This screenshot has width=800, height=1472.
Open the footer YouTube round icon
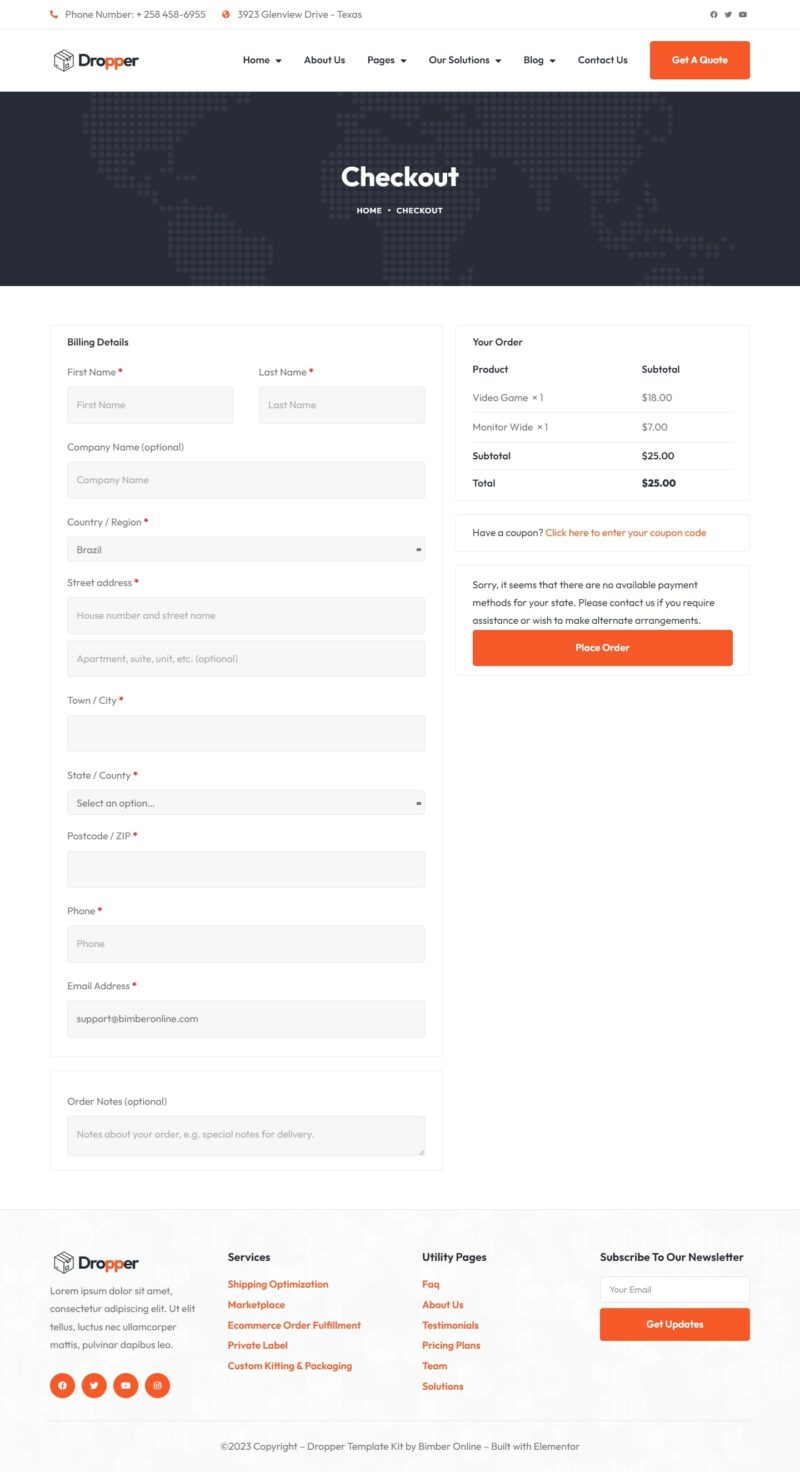[125, 1385]
